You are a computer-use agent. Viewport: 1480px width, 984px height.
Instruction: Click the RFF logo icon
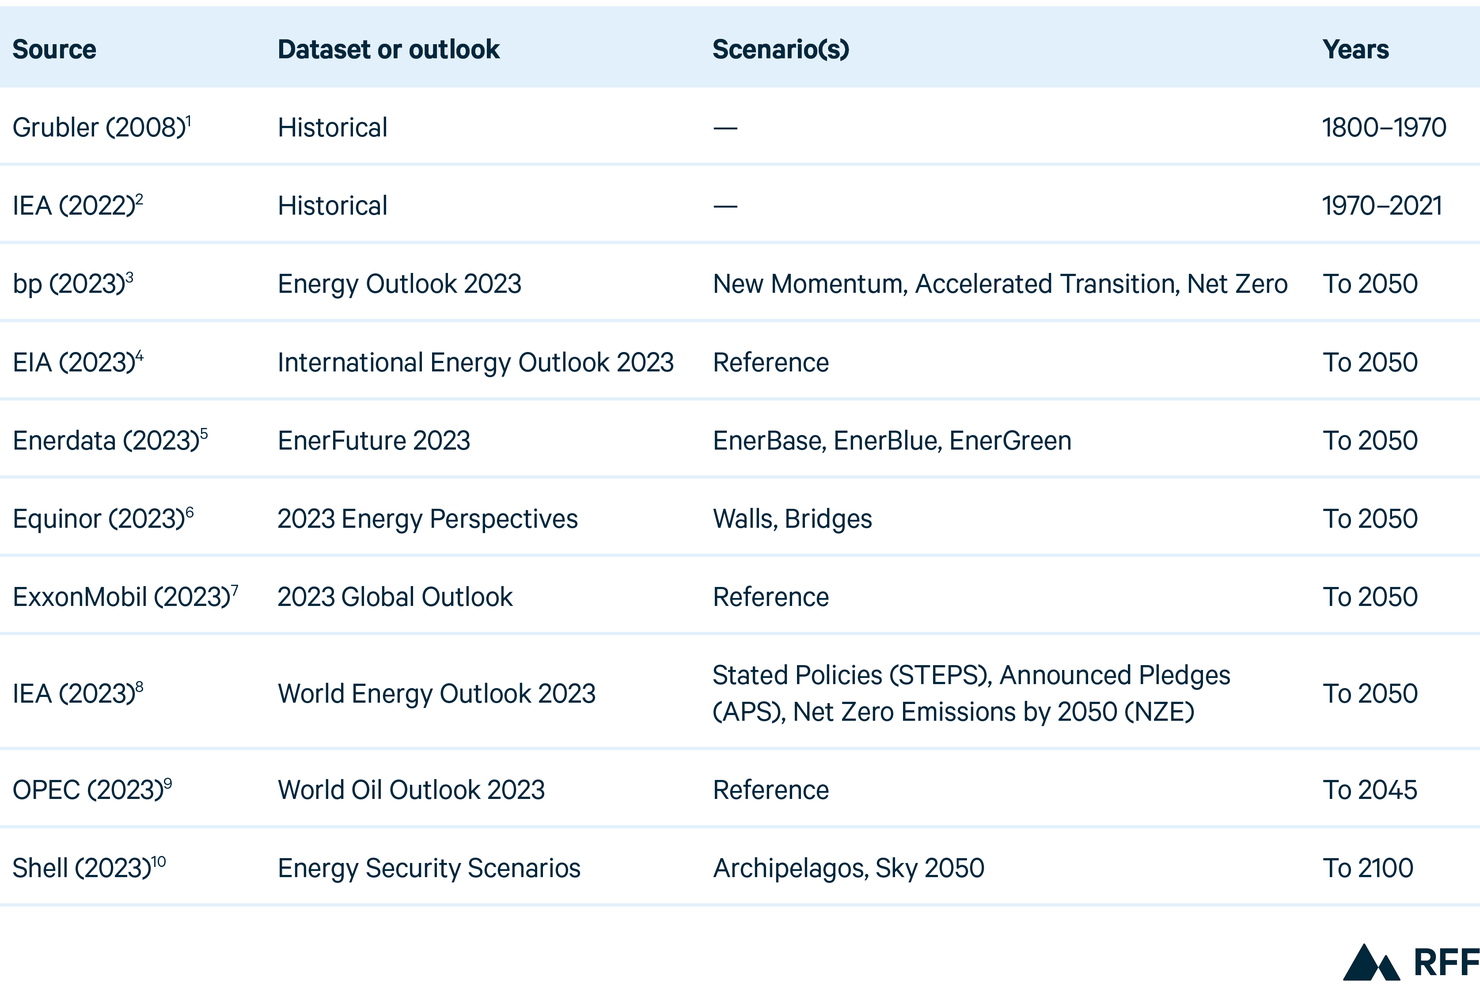[1411, 962]
